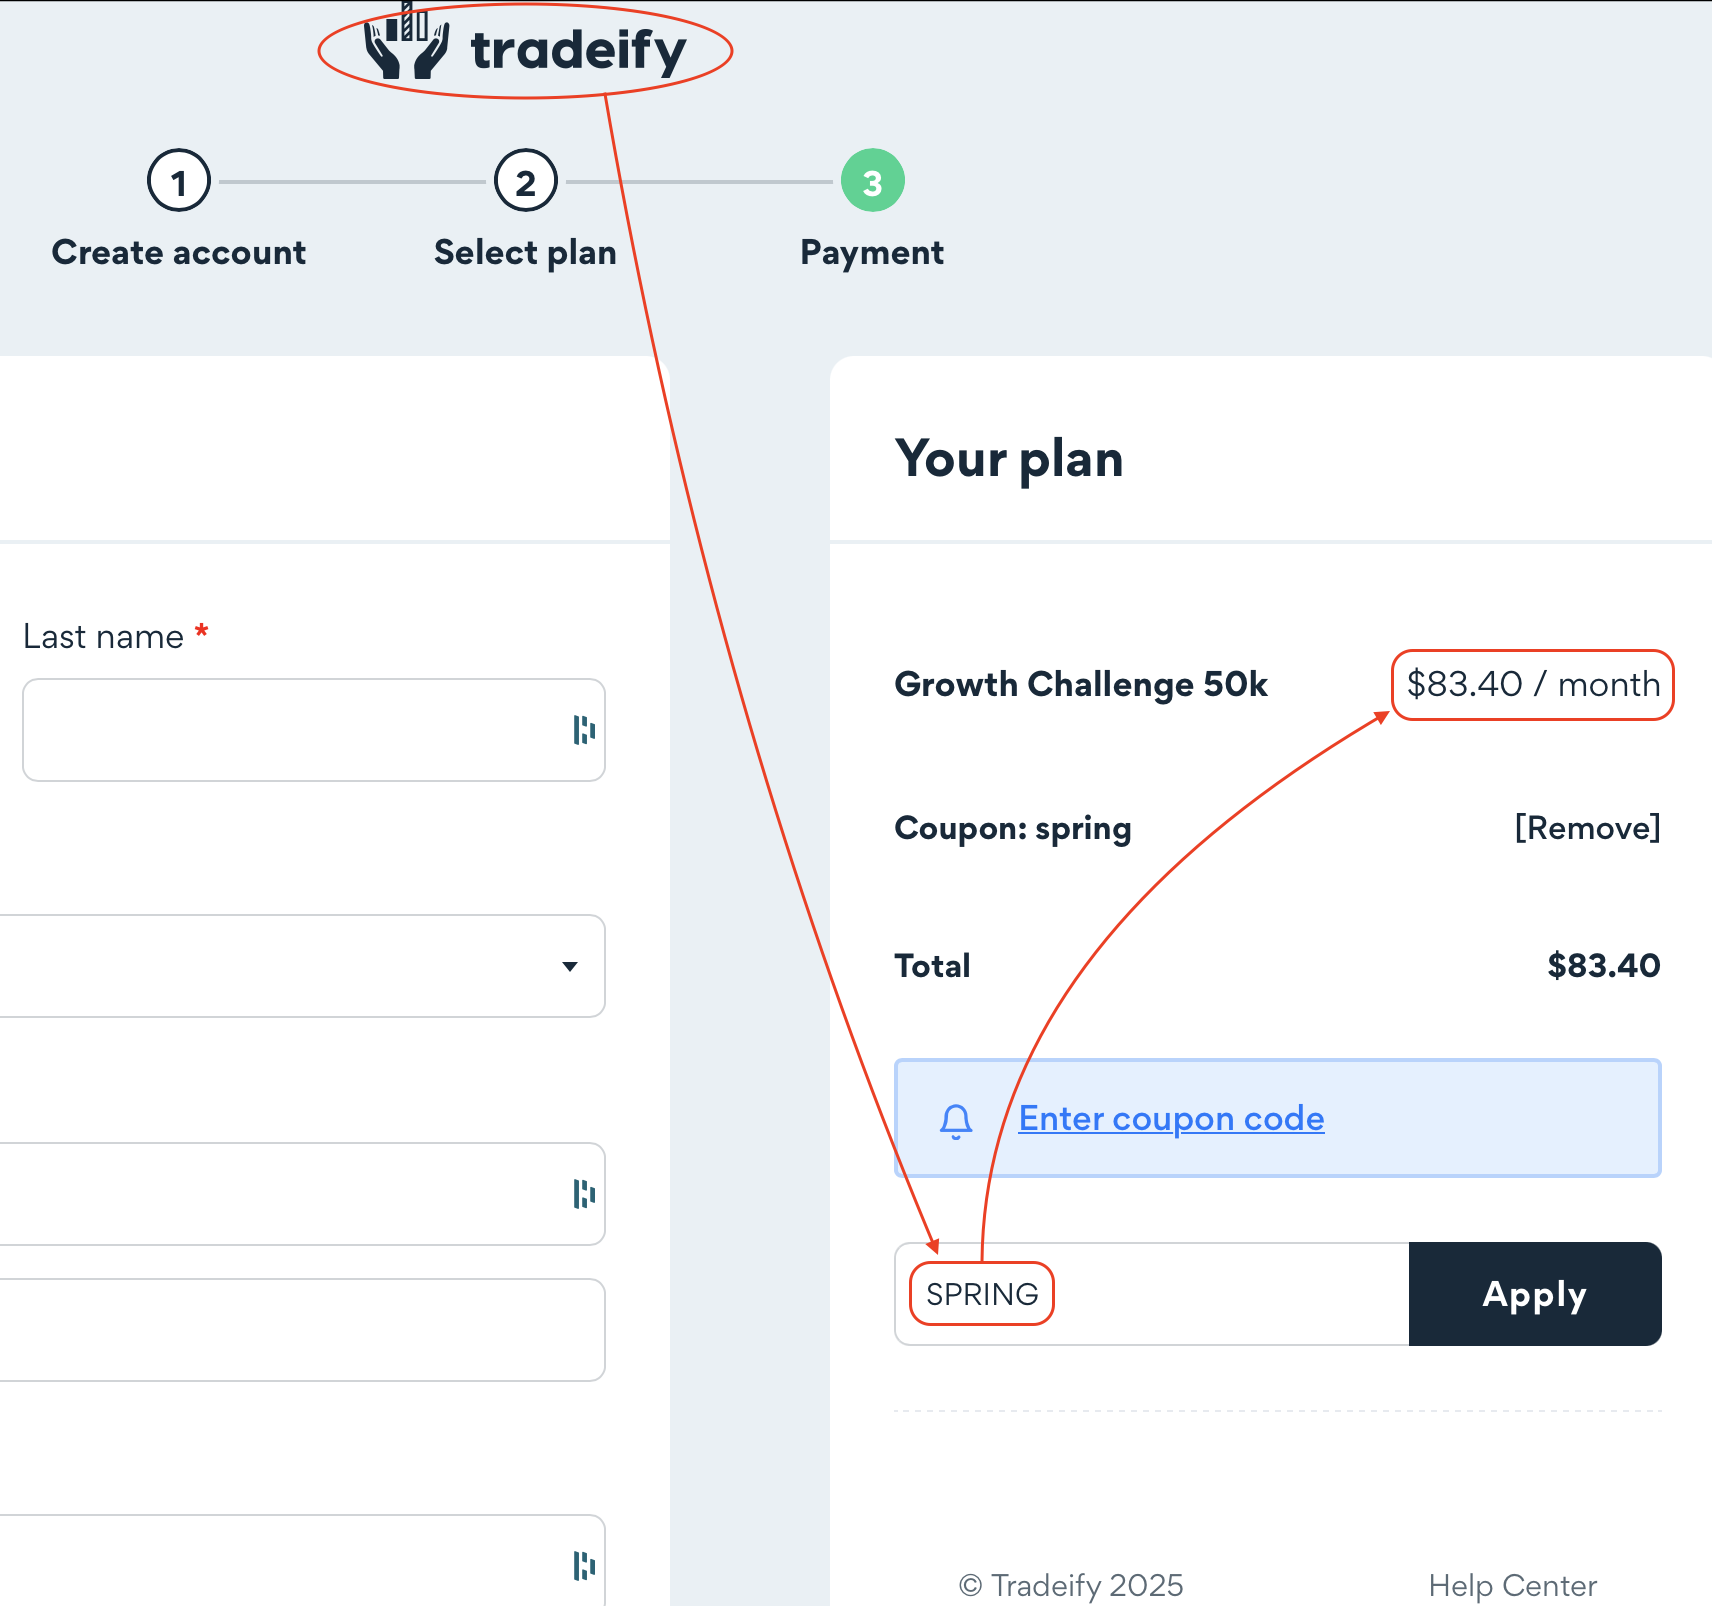Image resolution: width=1712 pixels, height=1606 pixels.
Task: Click the Create account step circle
Action: [179, 181]
